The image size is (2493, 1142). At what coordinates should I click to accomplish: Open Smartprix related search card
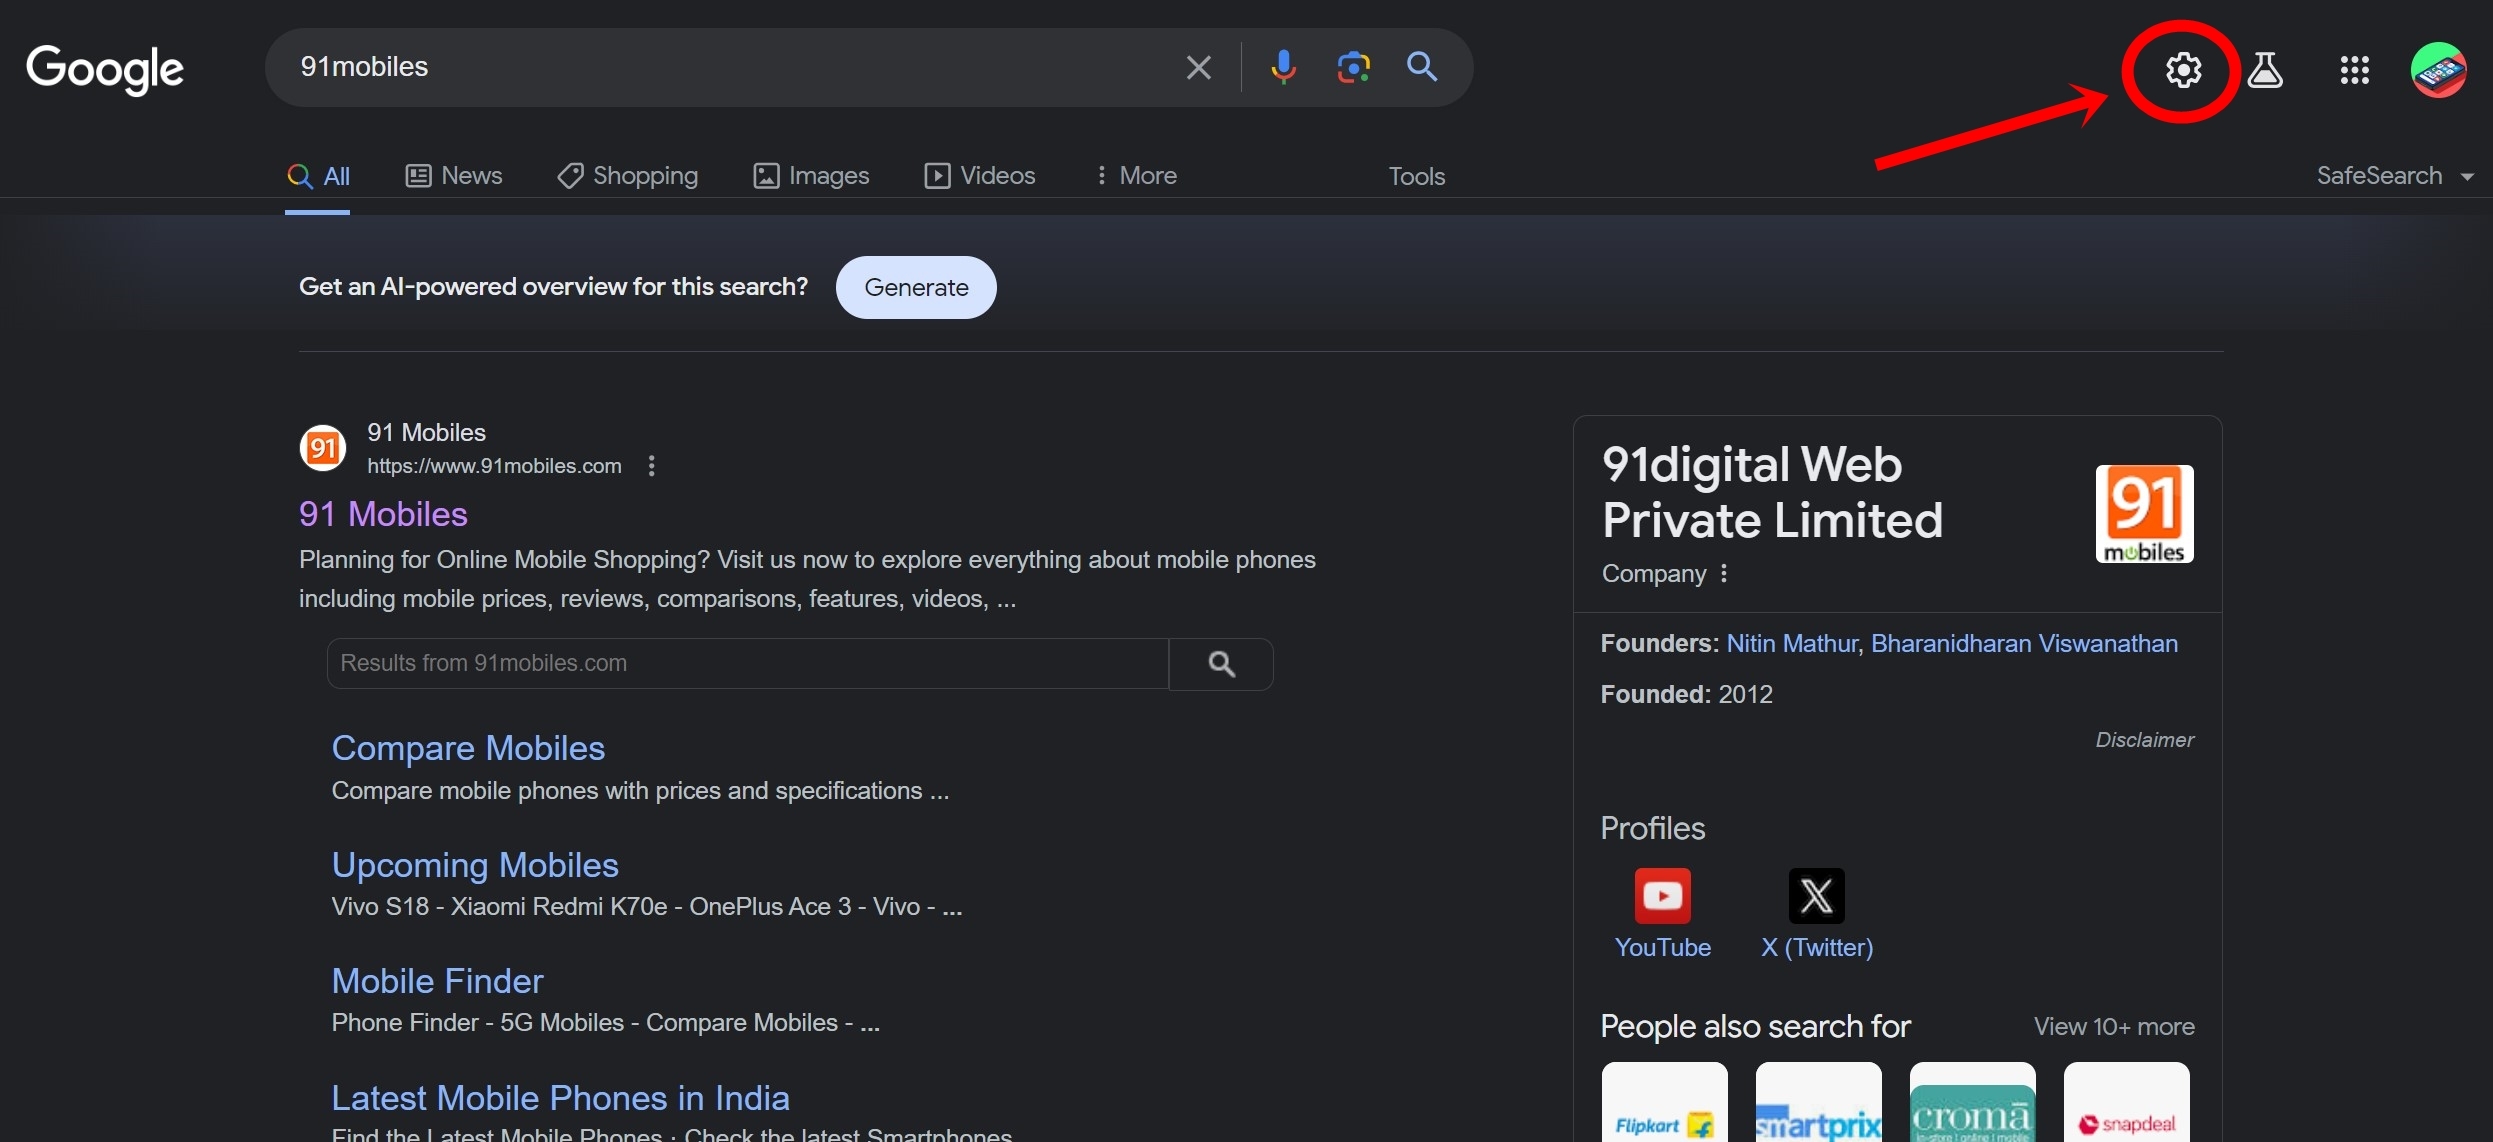coord(1818,1102)
